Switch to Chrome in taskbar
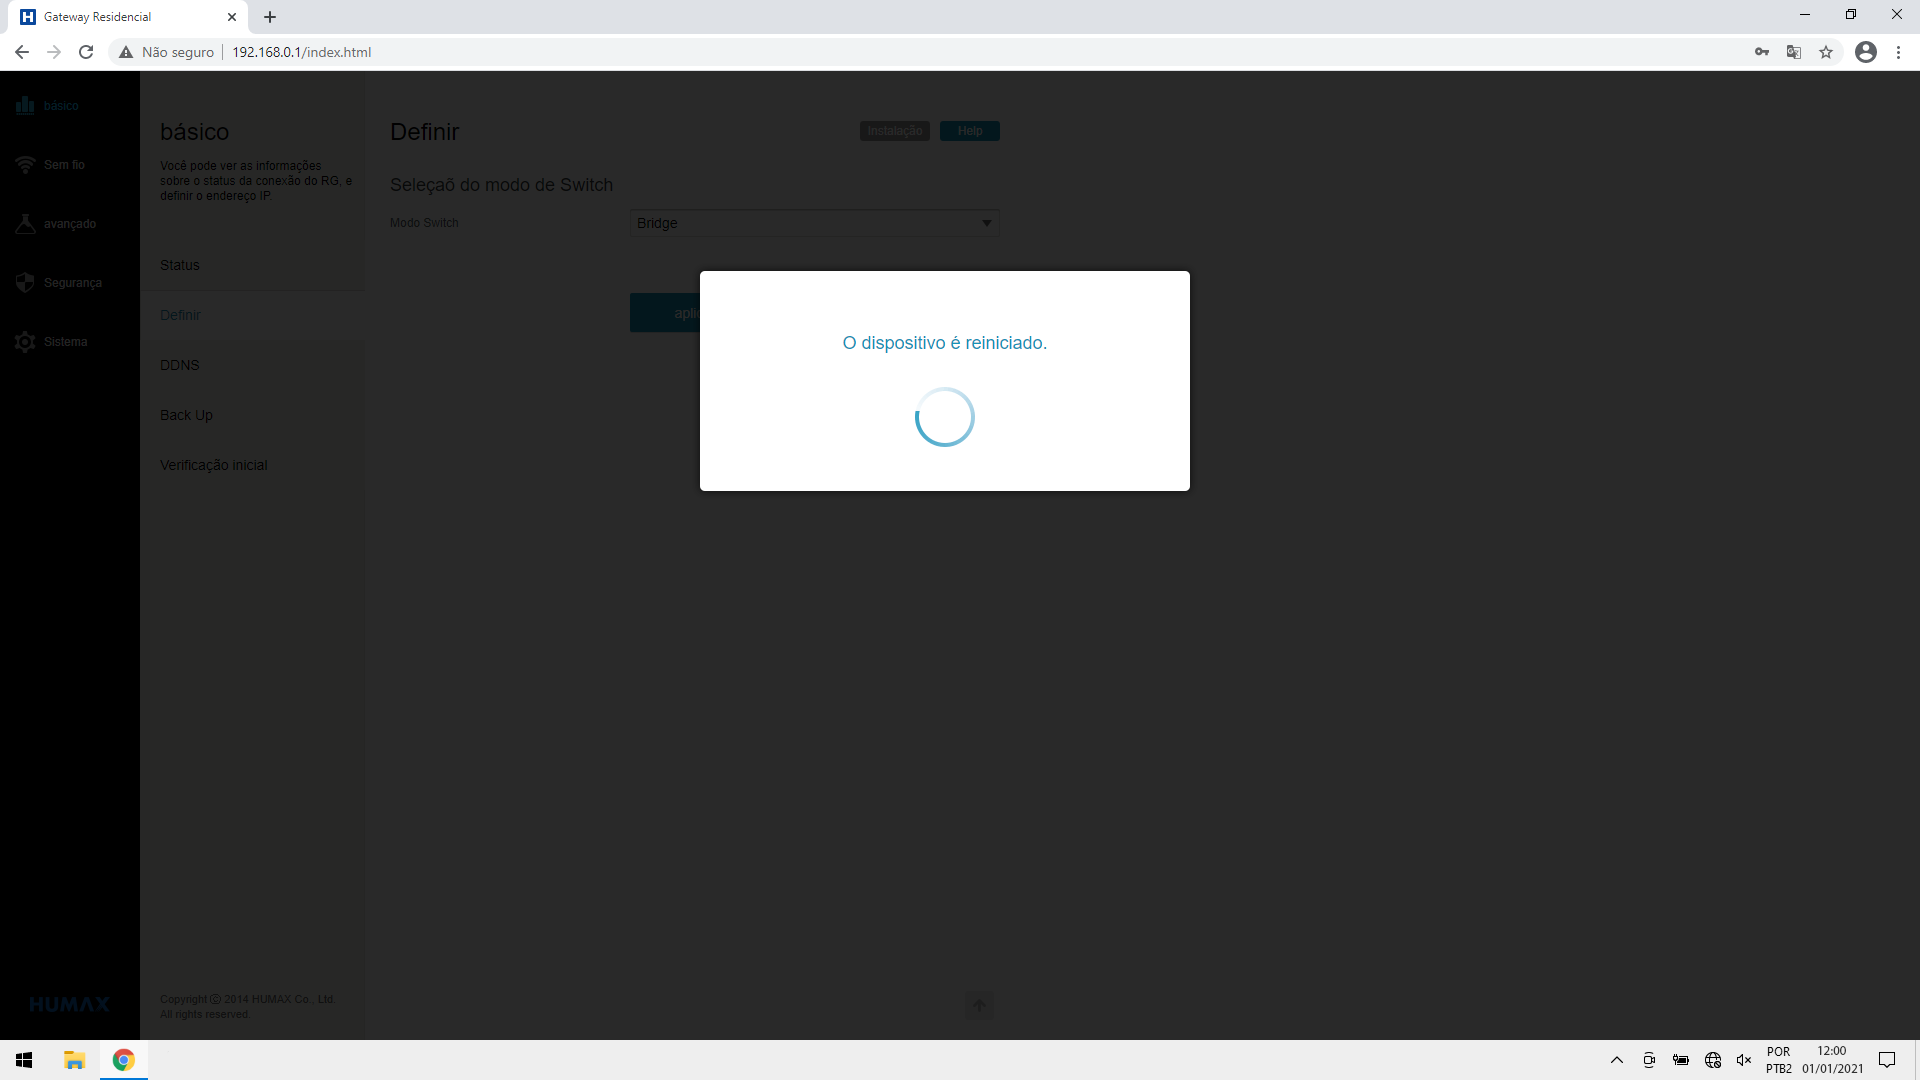The height and width of the screenshot is (1080, 1920). coord(124,1060)
